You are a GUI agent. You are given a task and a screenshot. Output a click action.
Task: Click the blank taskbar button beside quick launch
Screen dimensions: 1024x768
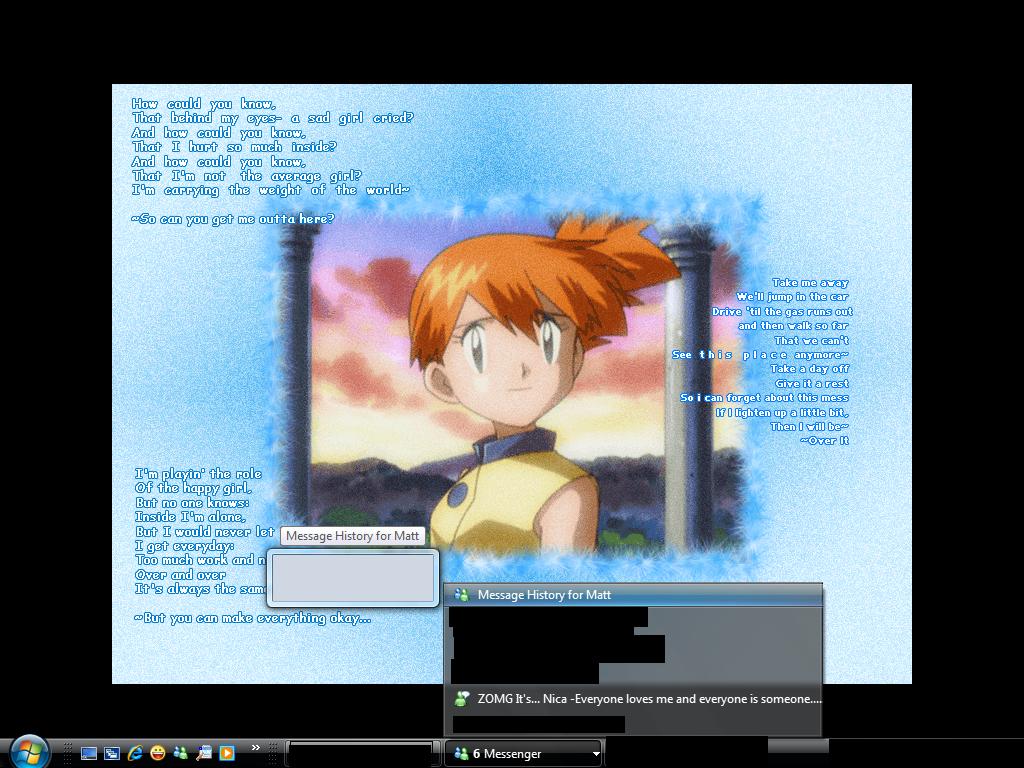[362, 754]
